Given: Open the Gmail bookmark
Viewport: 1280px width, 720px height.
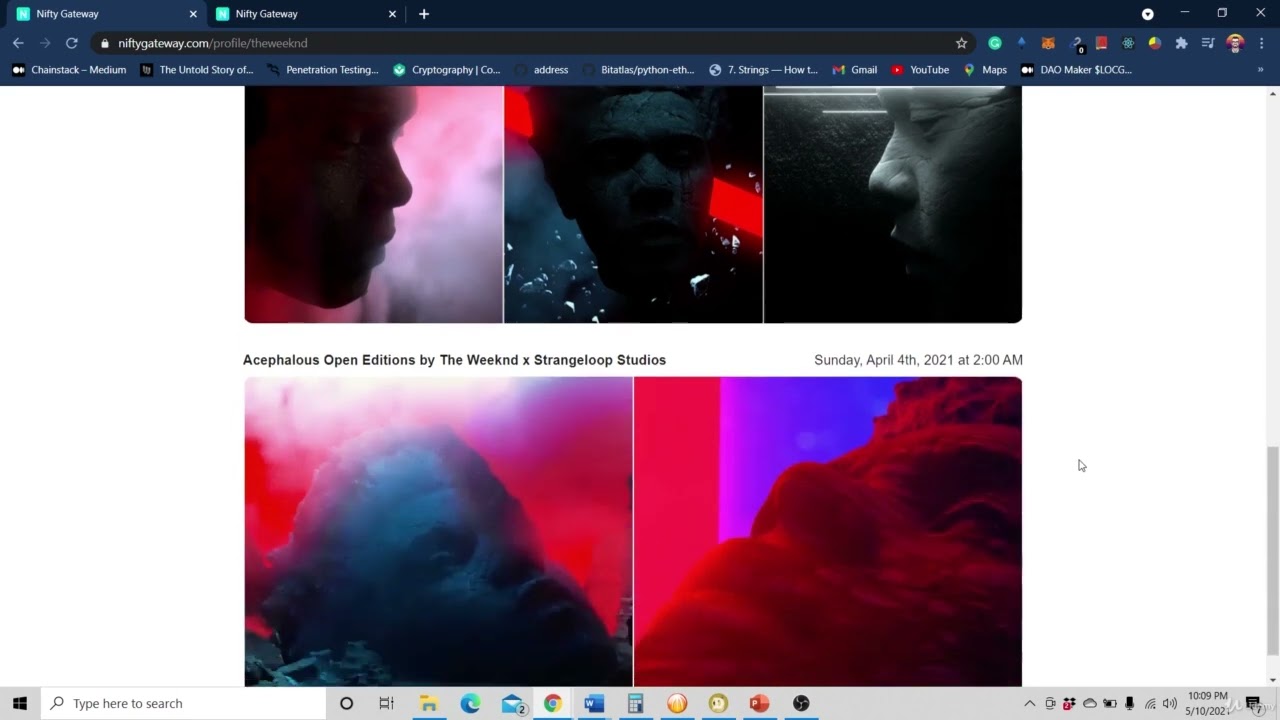Looking at the screenshot, I should [x=855, y=70].
